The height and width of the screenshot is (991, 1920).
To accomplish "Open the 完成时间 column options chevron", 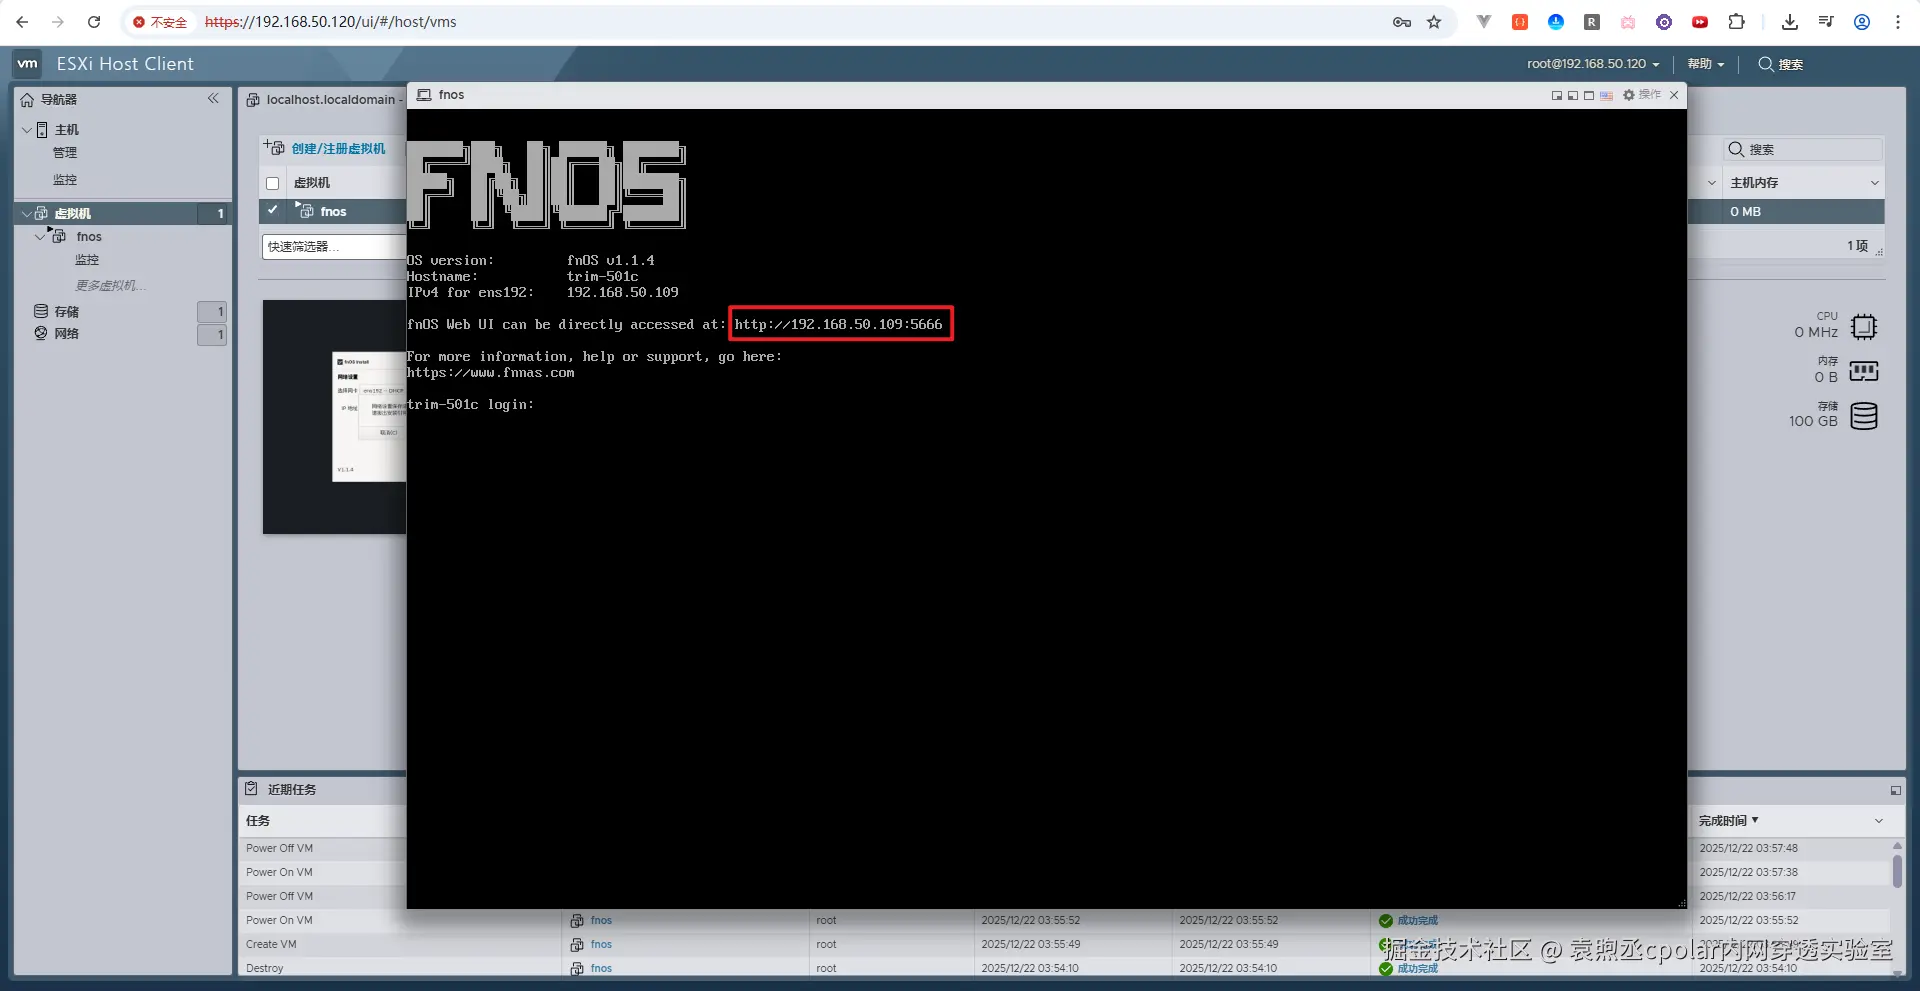I will point(1879,821).
